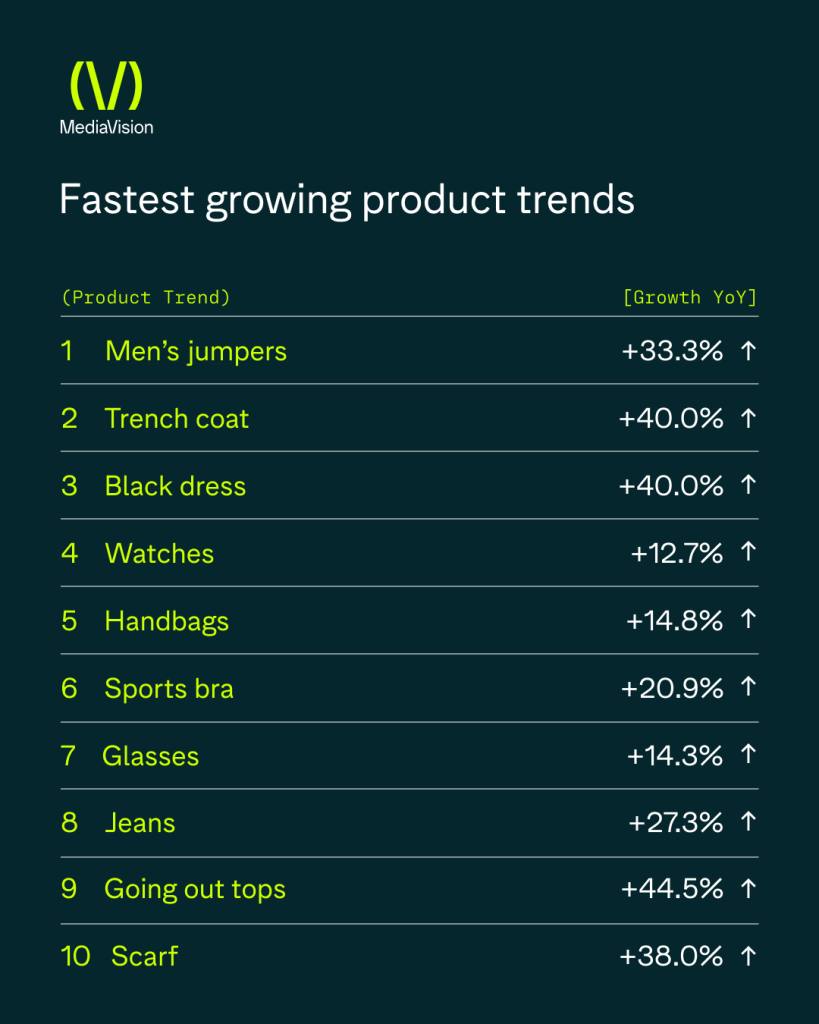Click the up arrow beside +20.9%
This screenshot has width=819, height=1024.
pos(748,686)
